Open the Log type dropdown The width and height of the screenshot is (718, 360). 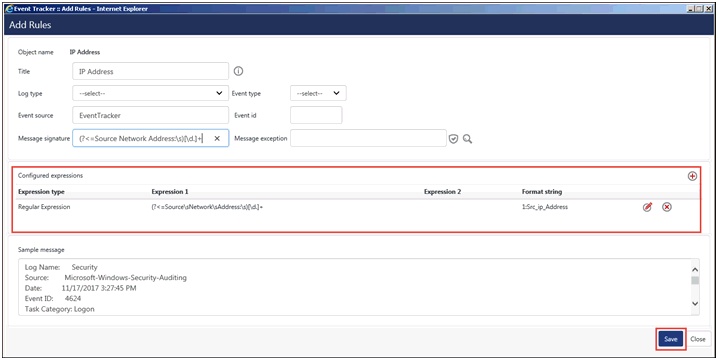pyautogui.click(x=151, y=93)
